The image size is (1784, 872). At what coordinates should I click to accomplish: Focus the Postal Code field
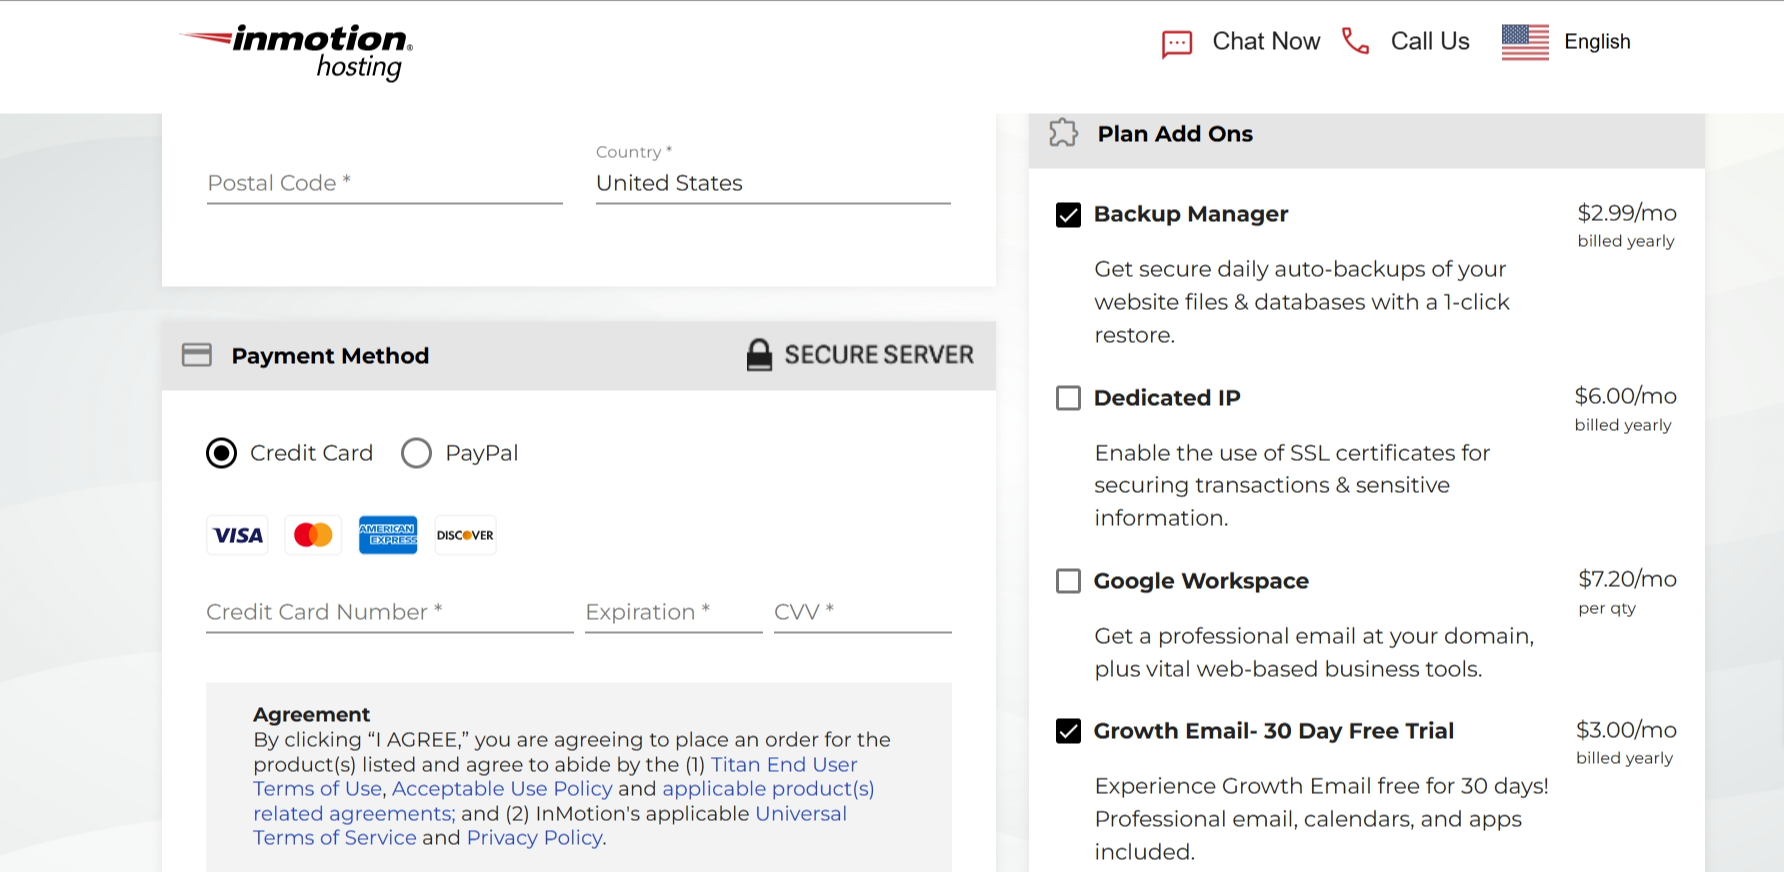(x=385, y=183)
